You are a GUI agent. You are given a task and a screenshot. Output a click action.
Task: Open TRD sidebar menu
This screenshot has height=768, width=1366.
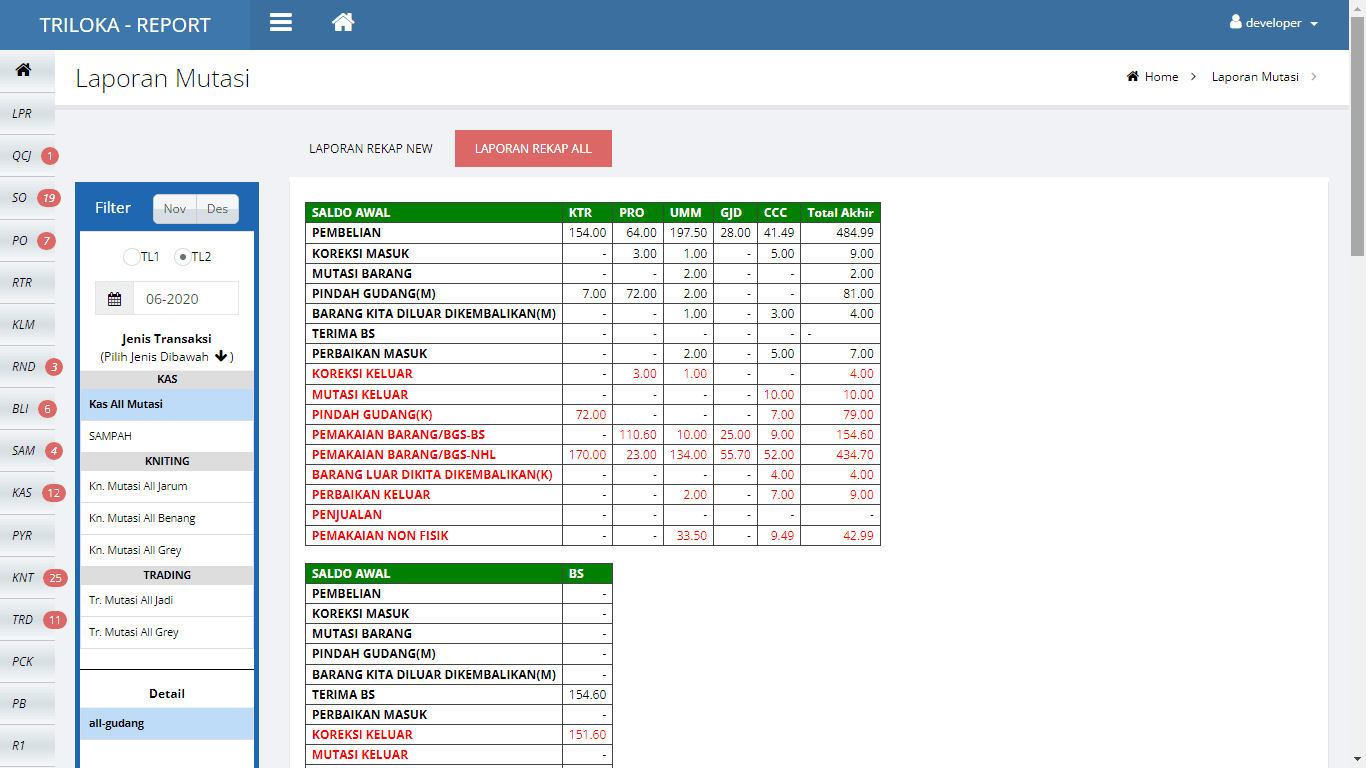click(x=27, y=620)
